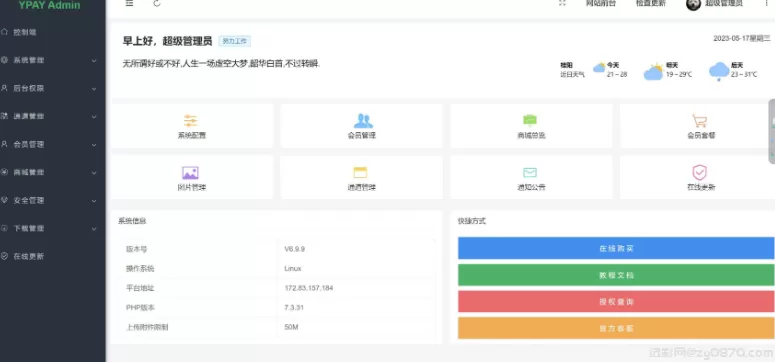Expand the 商城管理 chevron
The width and height of the screenshot is (775, 362).
(94, 173)
